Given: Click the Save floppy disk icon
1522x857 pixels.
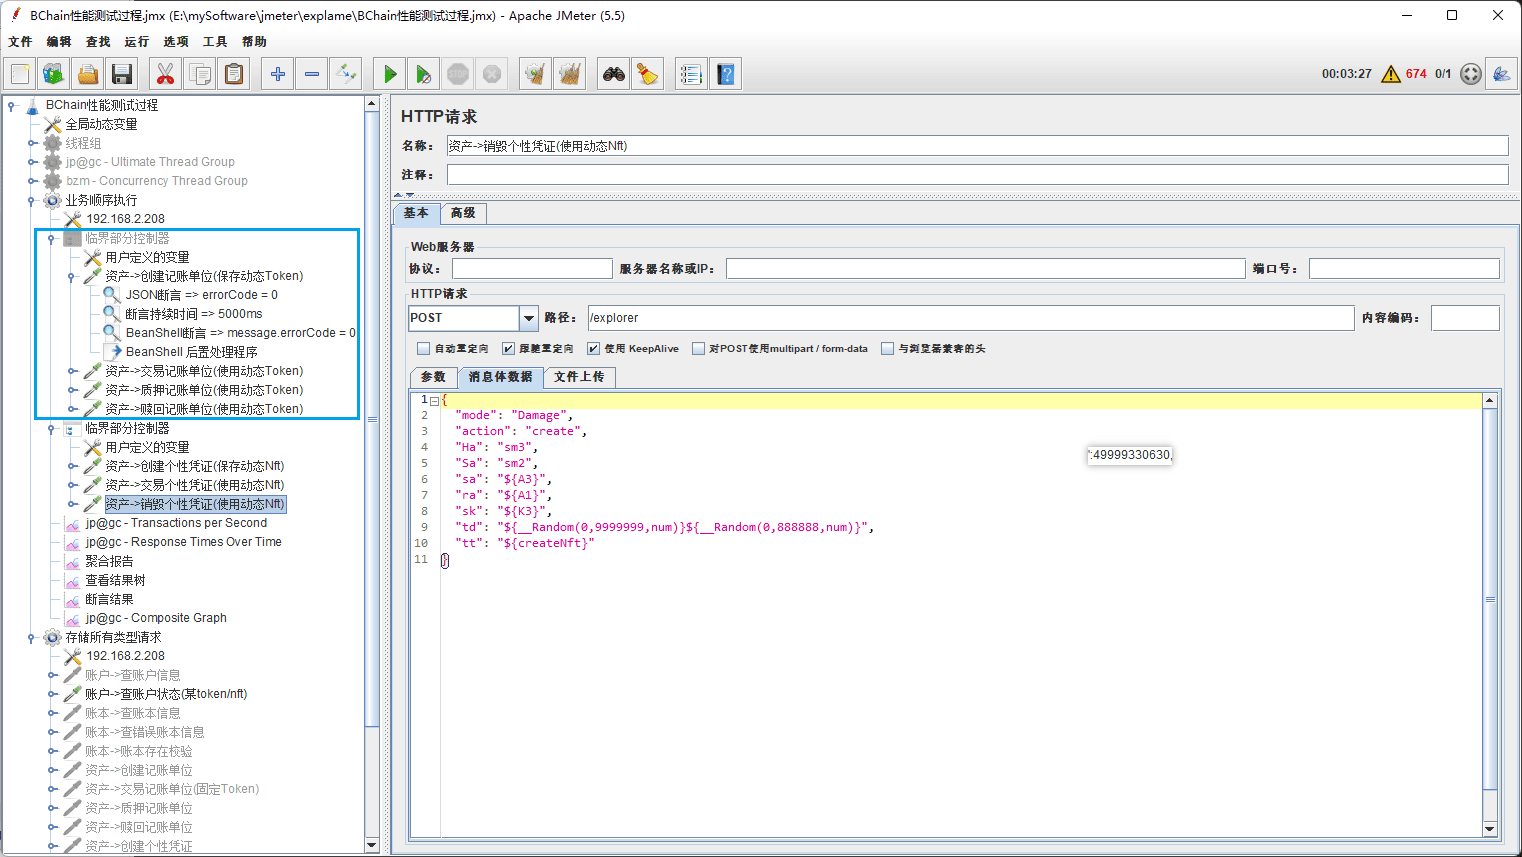Looking at the screenshot, I should [x=122, y=74].
